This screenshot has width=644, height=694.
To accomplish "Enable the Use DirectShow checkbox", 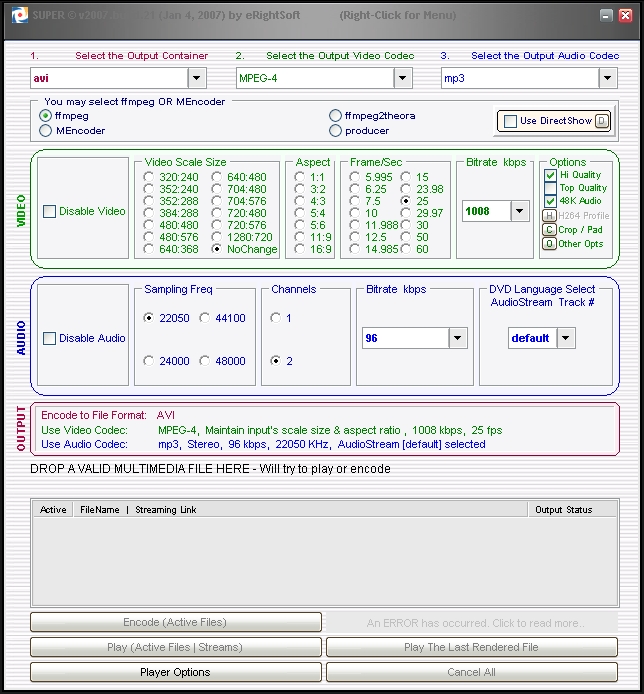I will point(510,121).
